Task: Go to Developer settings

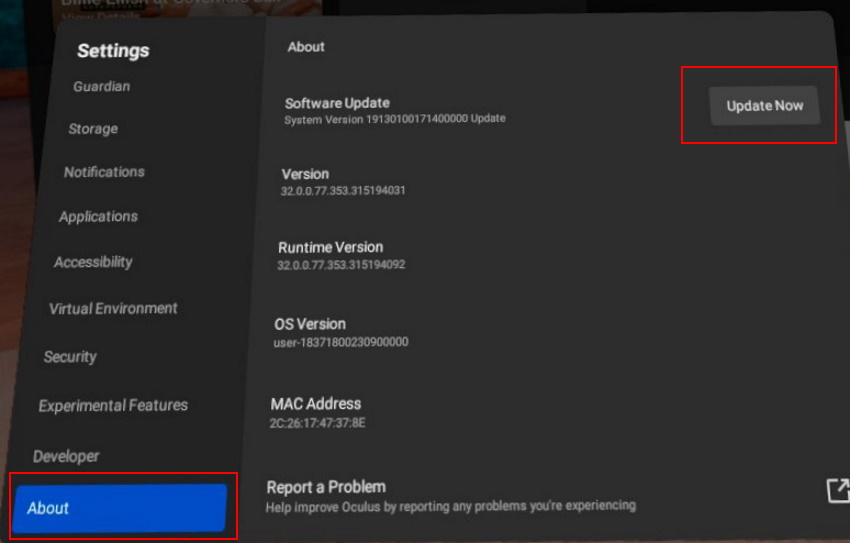Action: coord(66,456)
